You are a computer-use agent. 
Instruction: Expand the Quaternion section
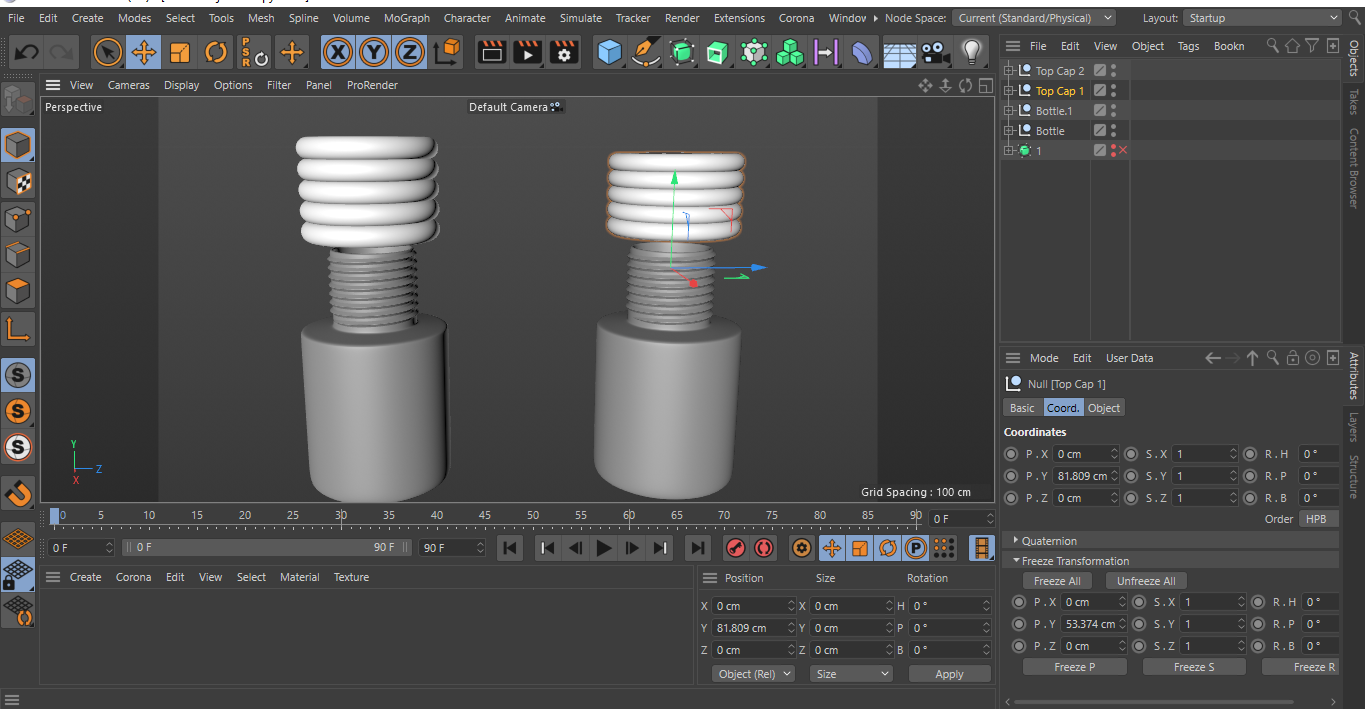(x=1049, y=541)
